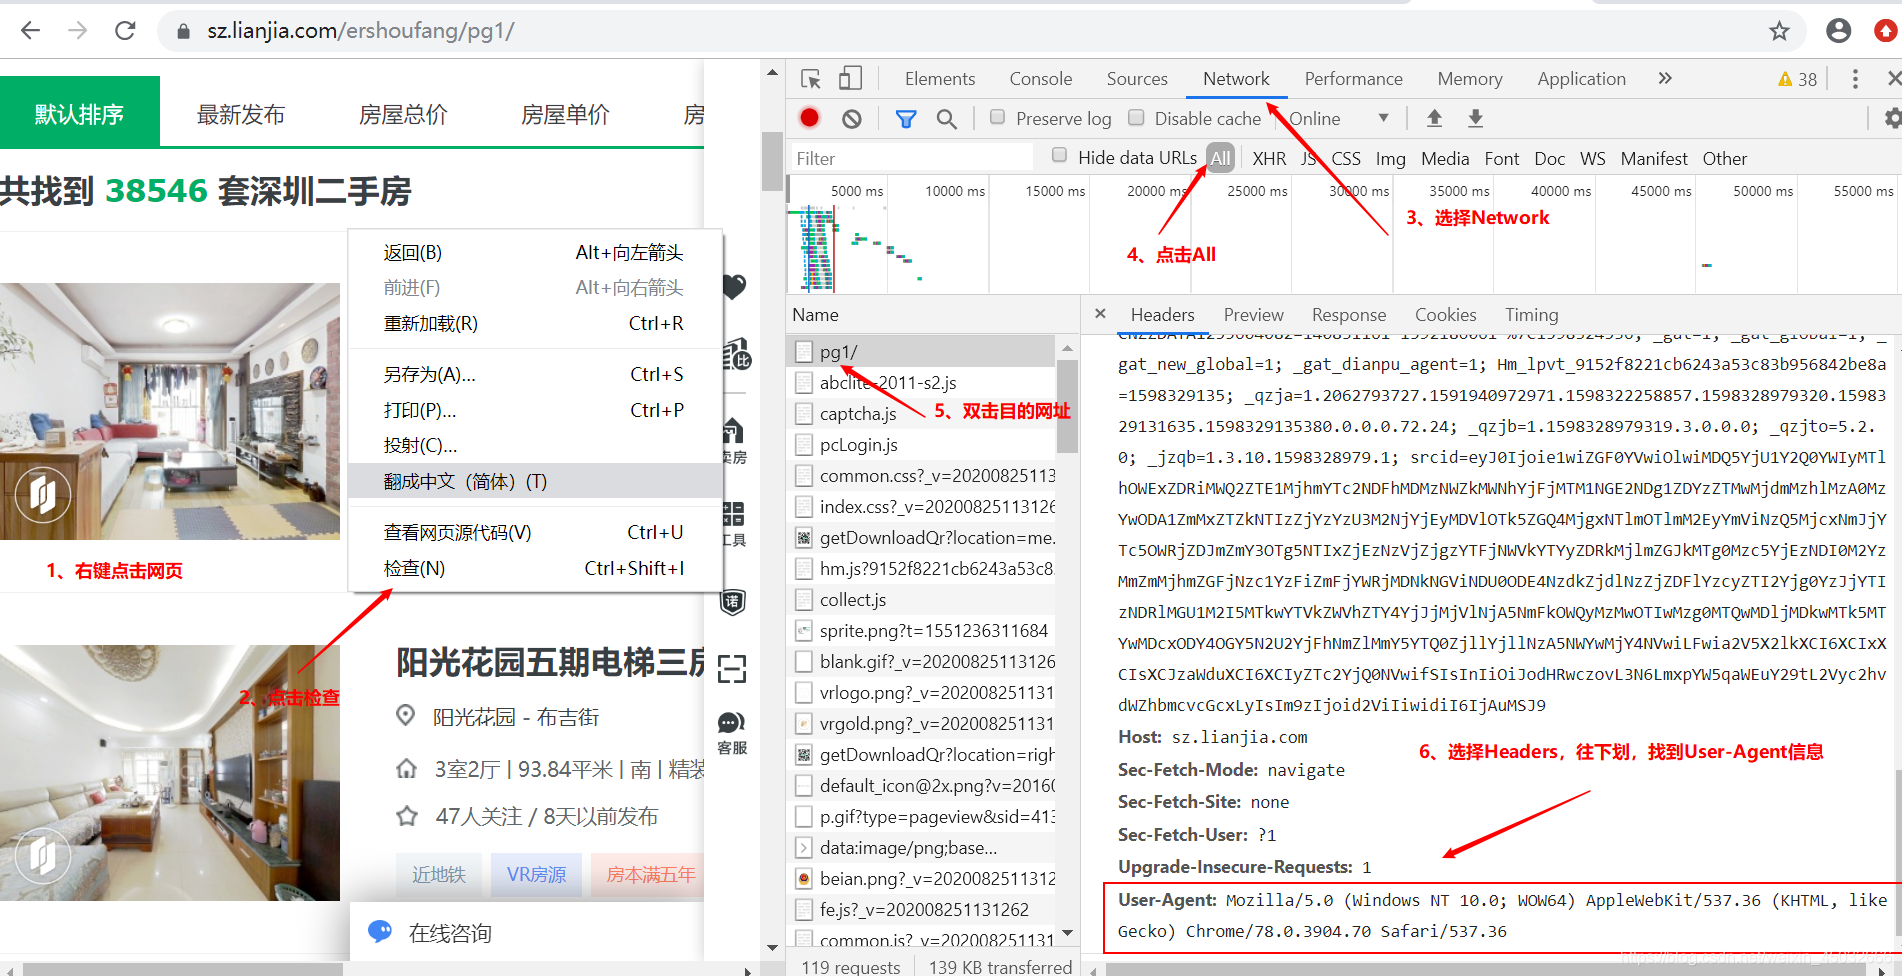This screenshot has height=976, width=1902.
Task: Select the 默认排序 sort tab
Action: point(80,114)
